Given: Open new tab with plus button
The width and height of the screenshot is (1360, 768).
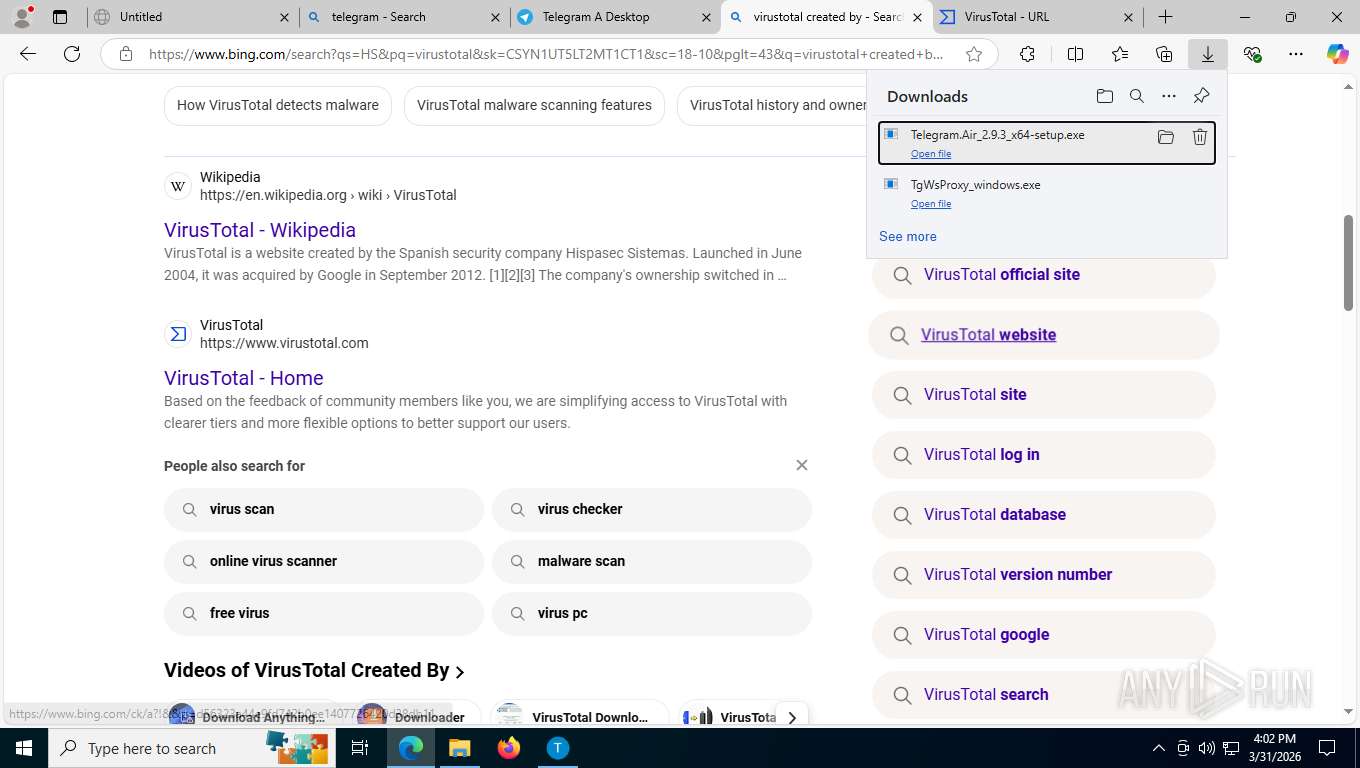Looking at the screenshot, I should tap(1166, 17).
